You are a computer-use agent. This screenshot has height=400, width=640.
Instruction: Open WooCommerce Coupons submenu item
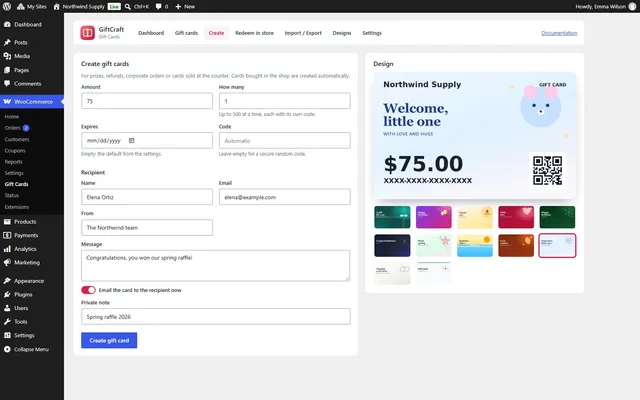tap(15, 151)
